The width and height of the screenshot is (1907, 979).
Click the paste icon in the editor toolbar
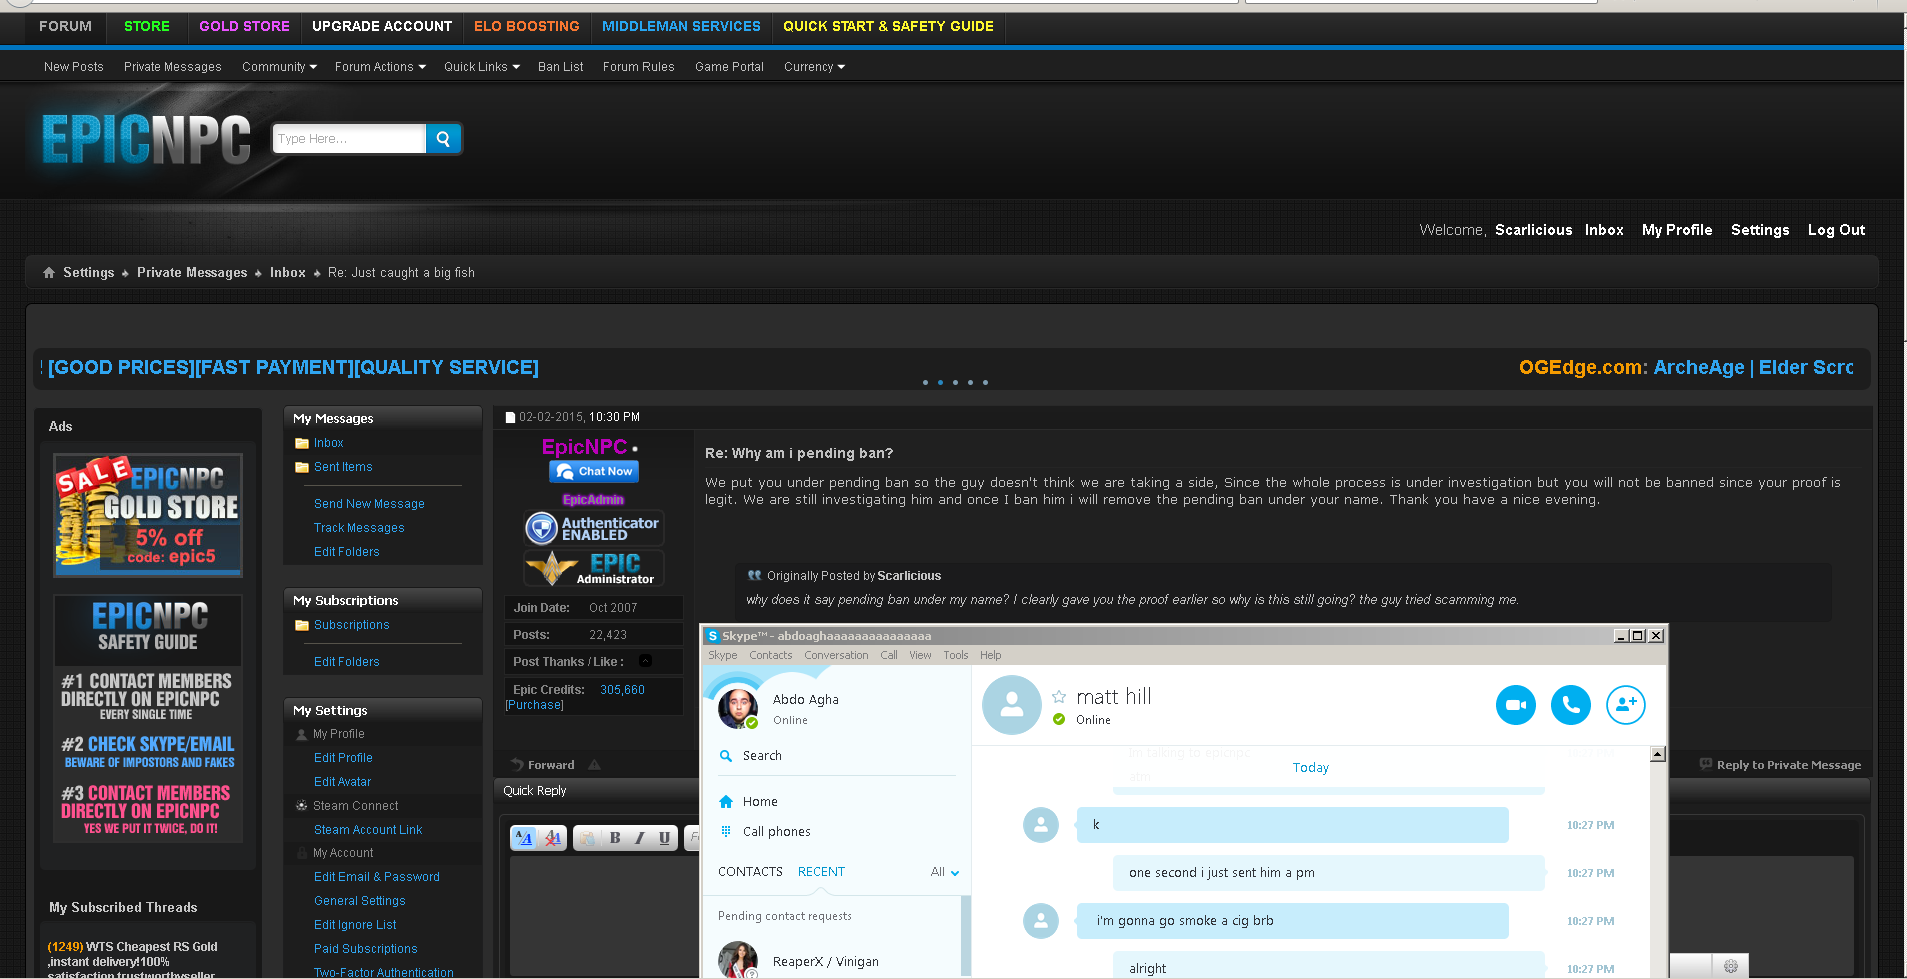[588, 838]
